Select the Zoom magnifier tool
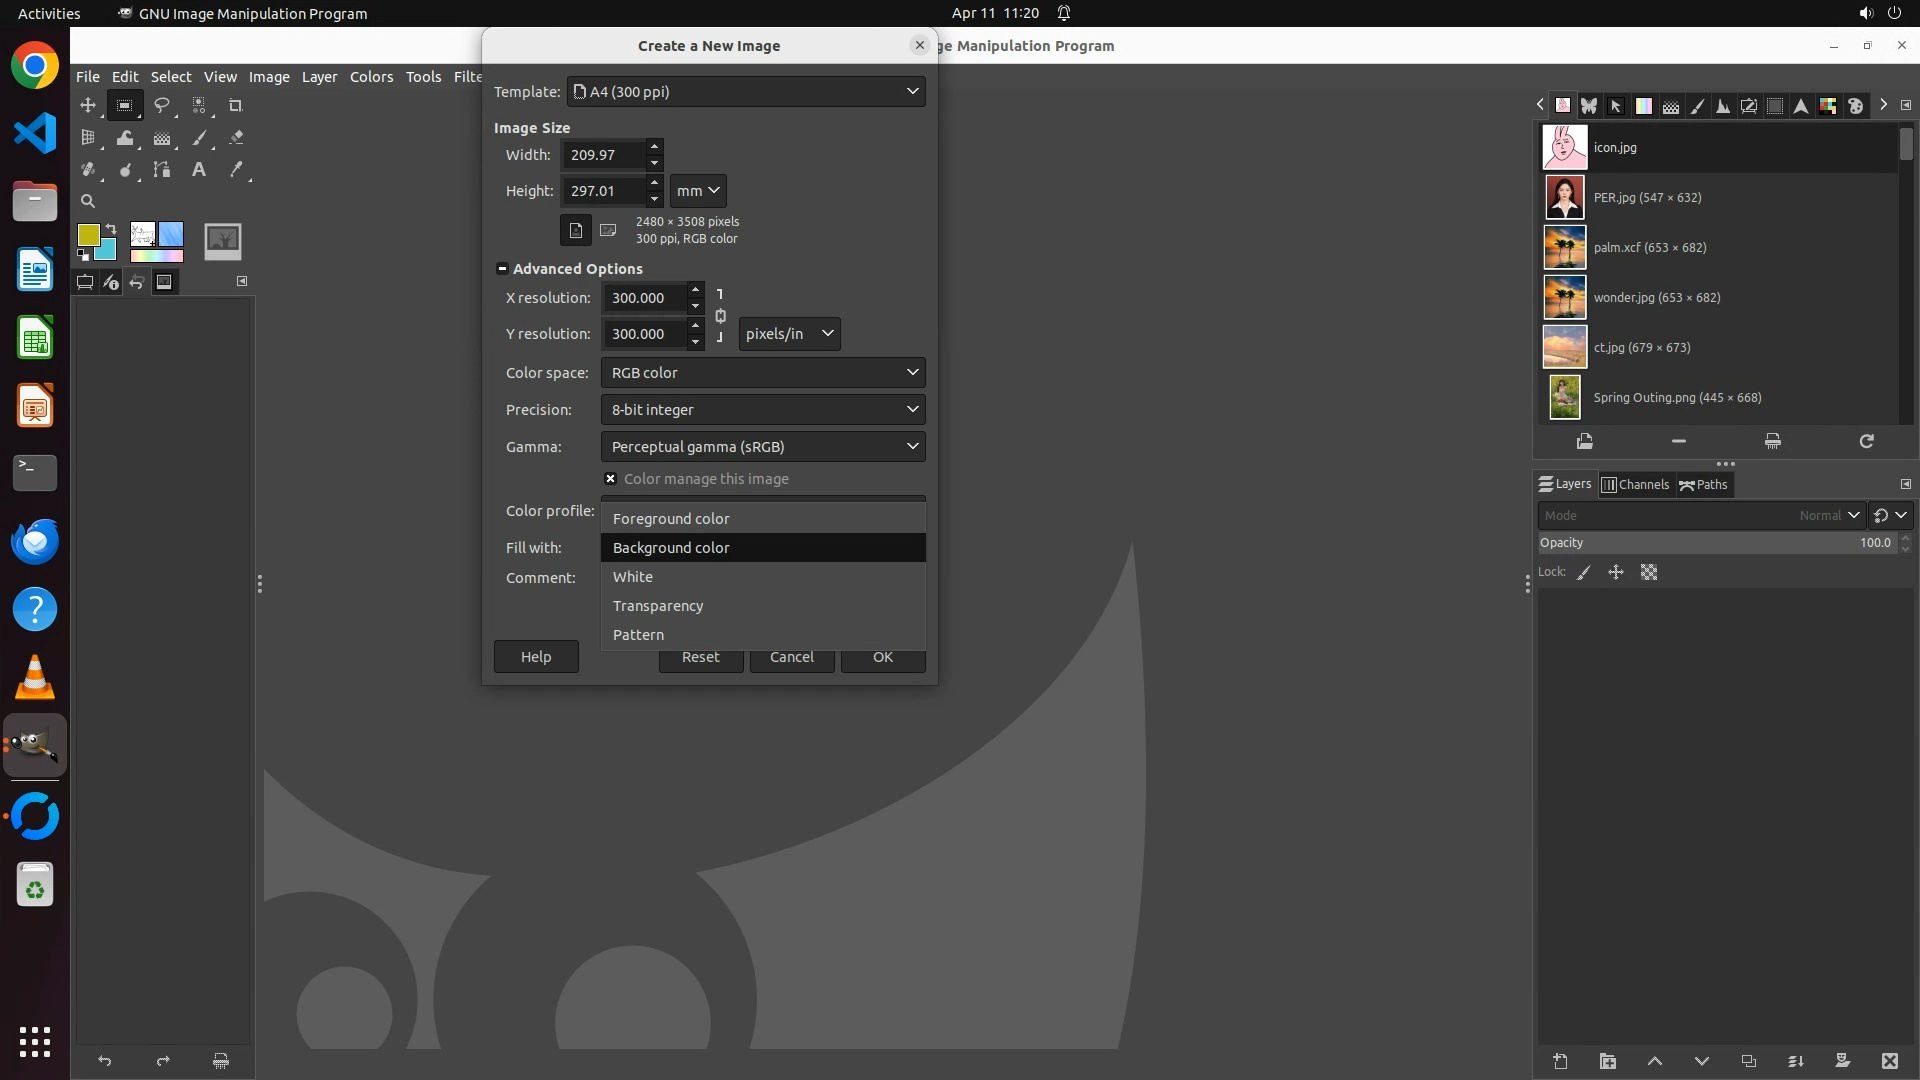 pos(88,201)
